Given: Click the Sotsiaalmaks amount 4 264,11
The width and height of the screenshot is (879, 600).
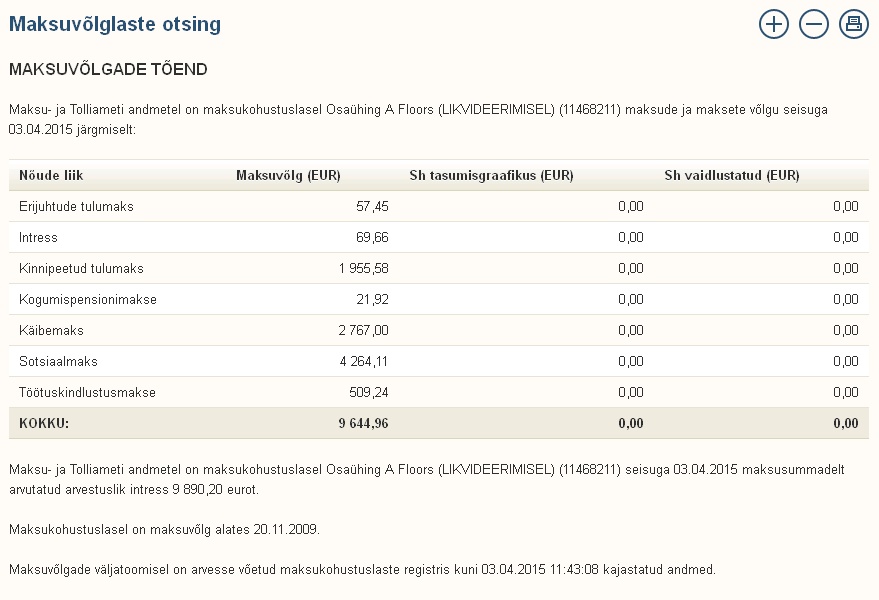Looking at the screenshot, I should [363, 361].
